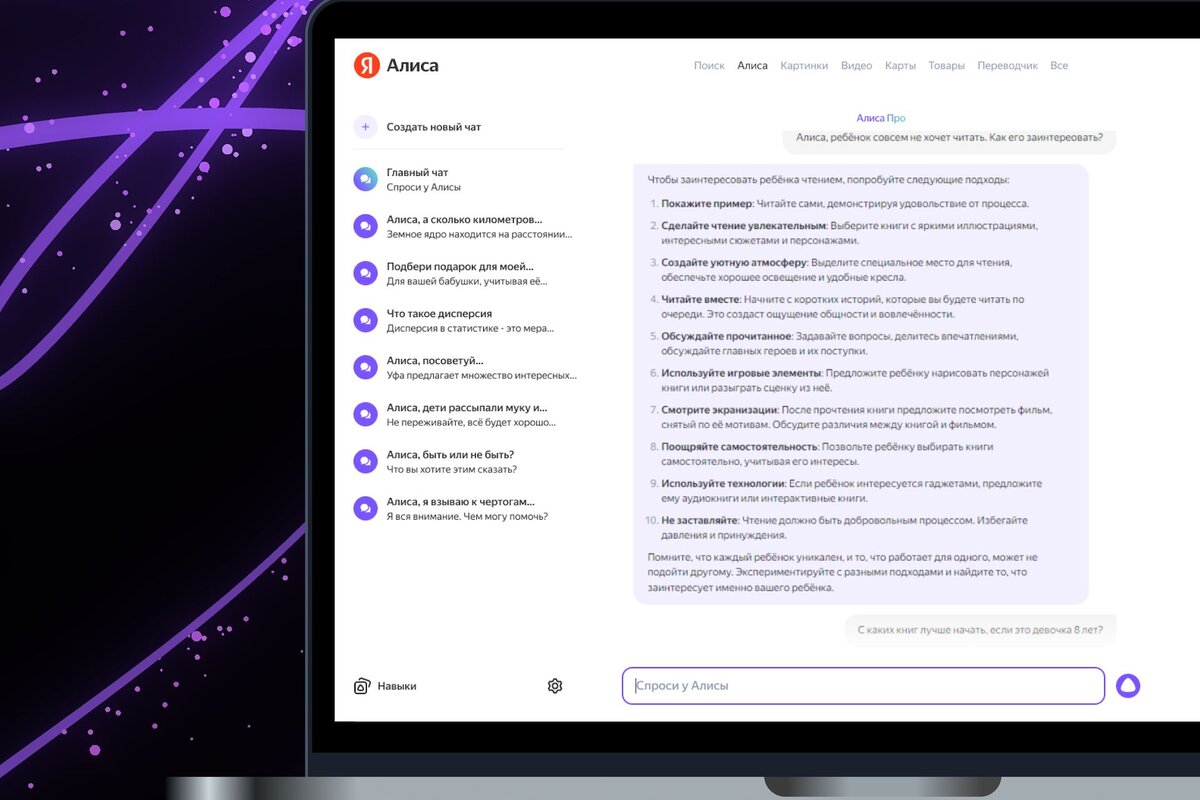Click preview 'Я вся внимание. Чем могу помочь?'
Viewport: 1200px width, 800px height.
point(467,516)
